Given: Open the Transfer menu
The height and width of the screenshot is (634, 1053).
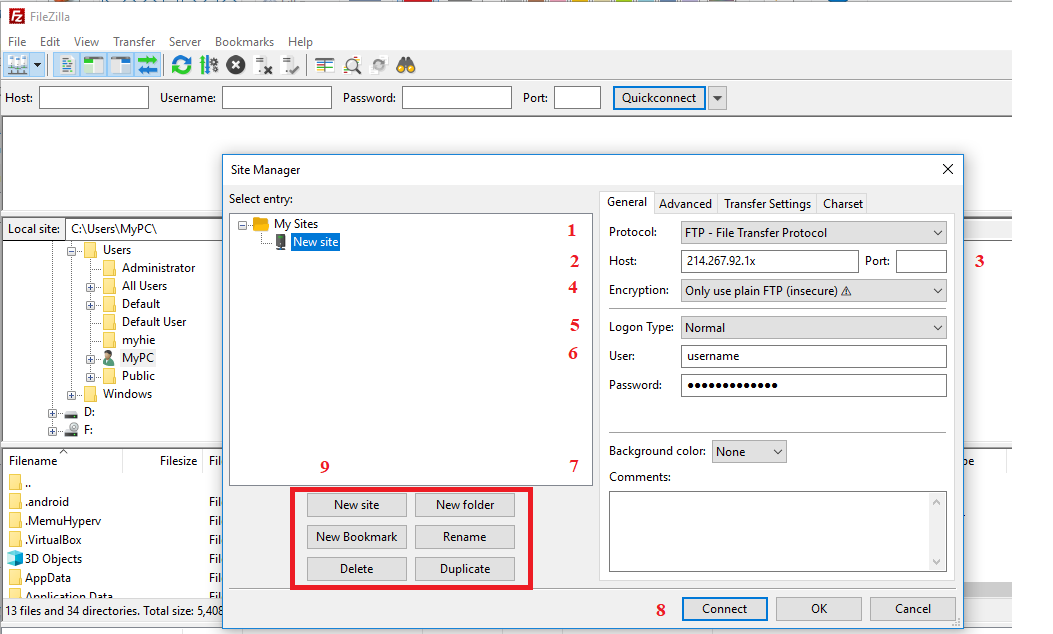Looking at the screenshot, I should (134, 42).
